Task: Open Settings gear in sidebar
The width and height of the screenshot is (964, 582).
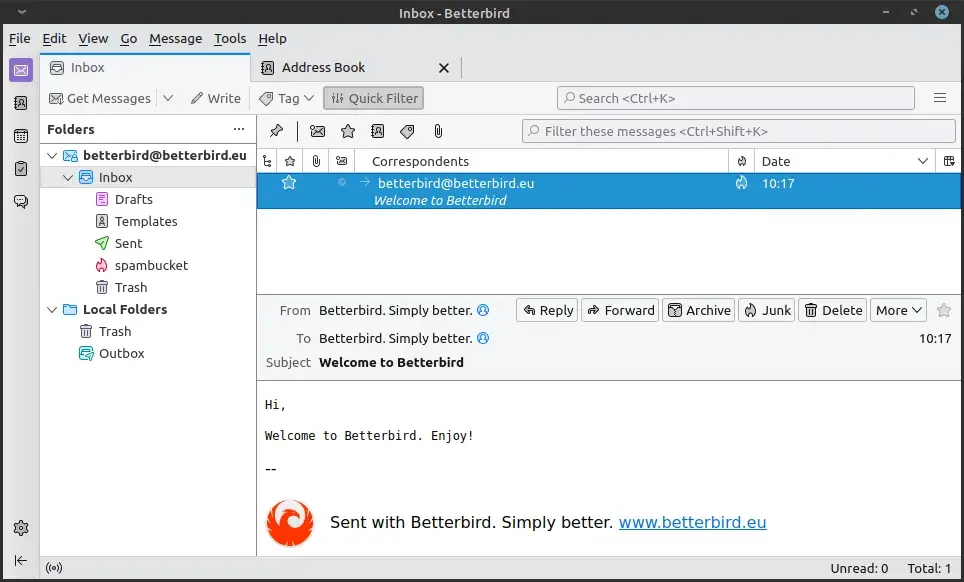Action: click(21, 528)
